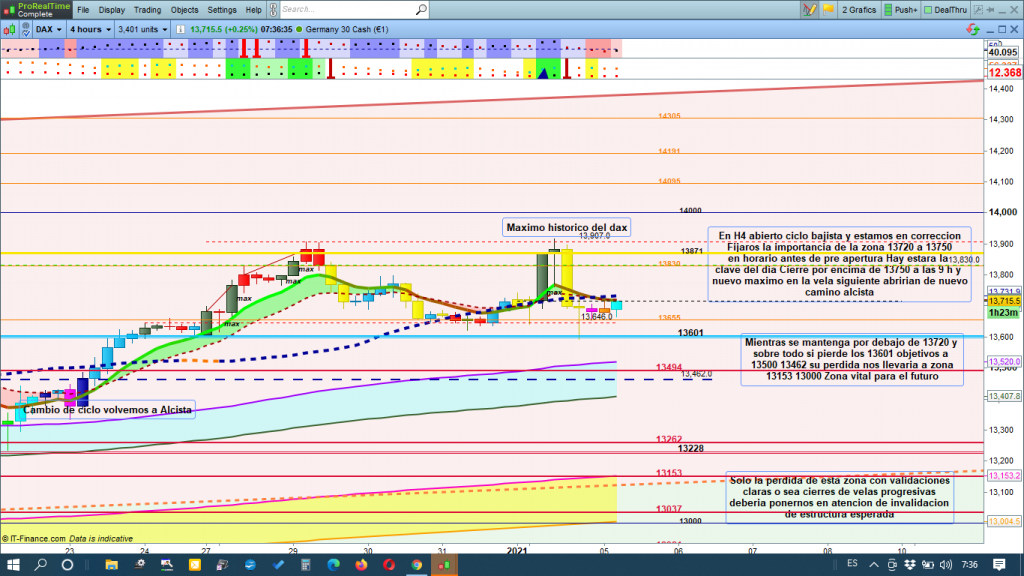Select the orange 13,153.2 price label
The height and width of the screenshot is (576, 1024).
tap(1003, 476)
